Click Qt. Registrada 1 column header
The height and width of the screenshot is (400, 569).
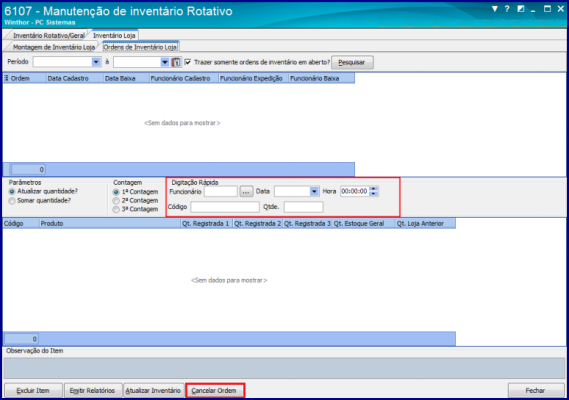tap(206, 223)
